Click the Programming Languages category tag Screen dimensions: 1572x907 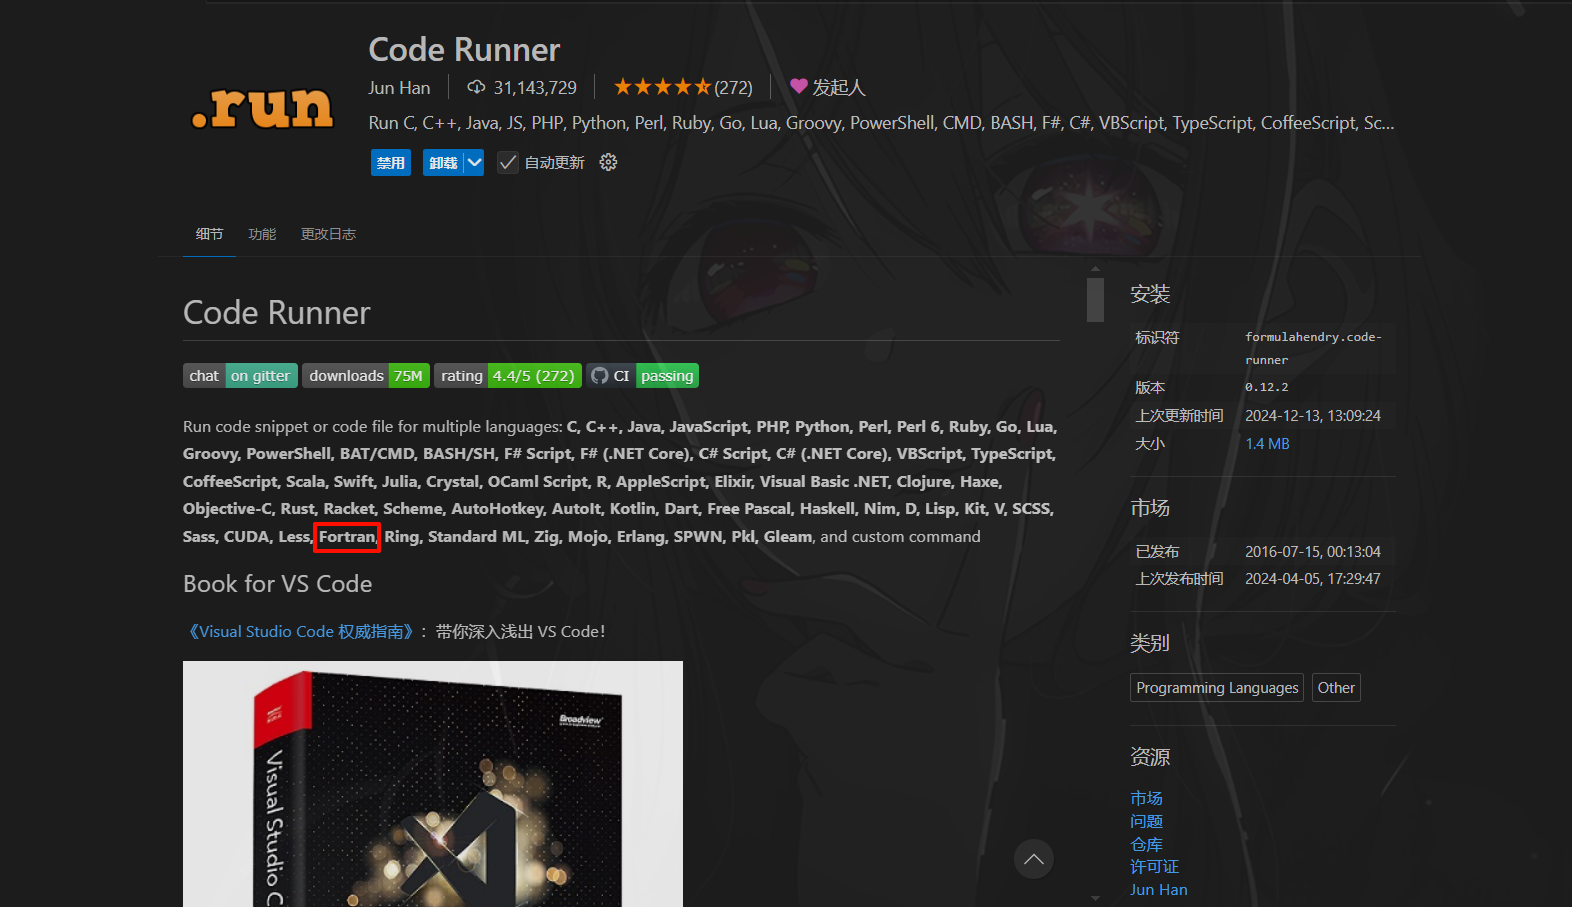(1216, 688)
